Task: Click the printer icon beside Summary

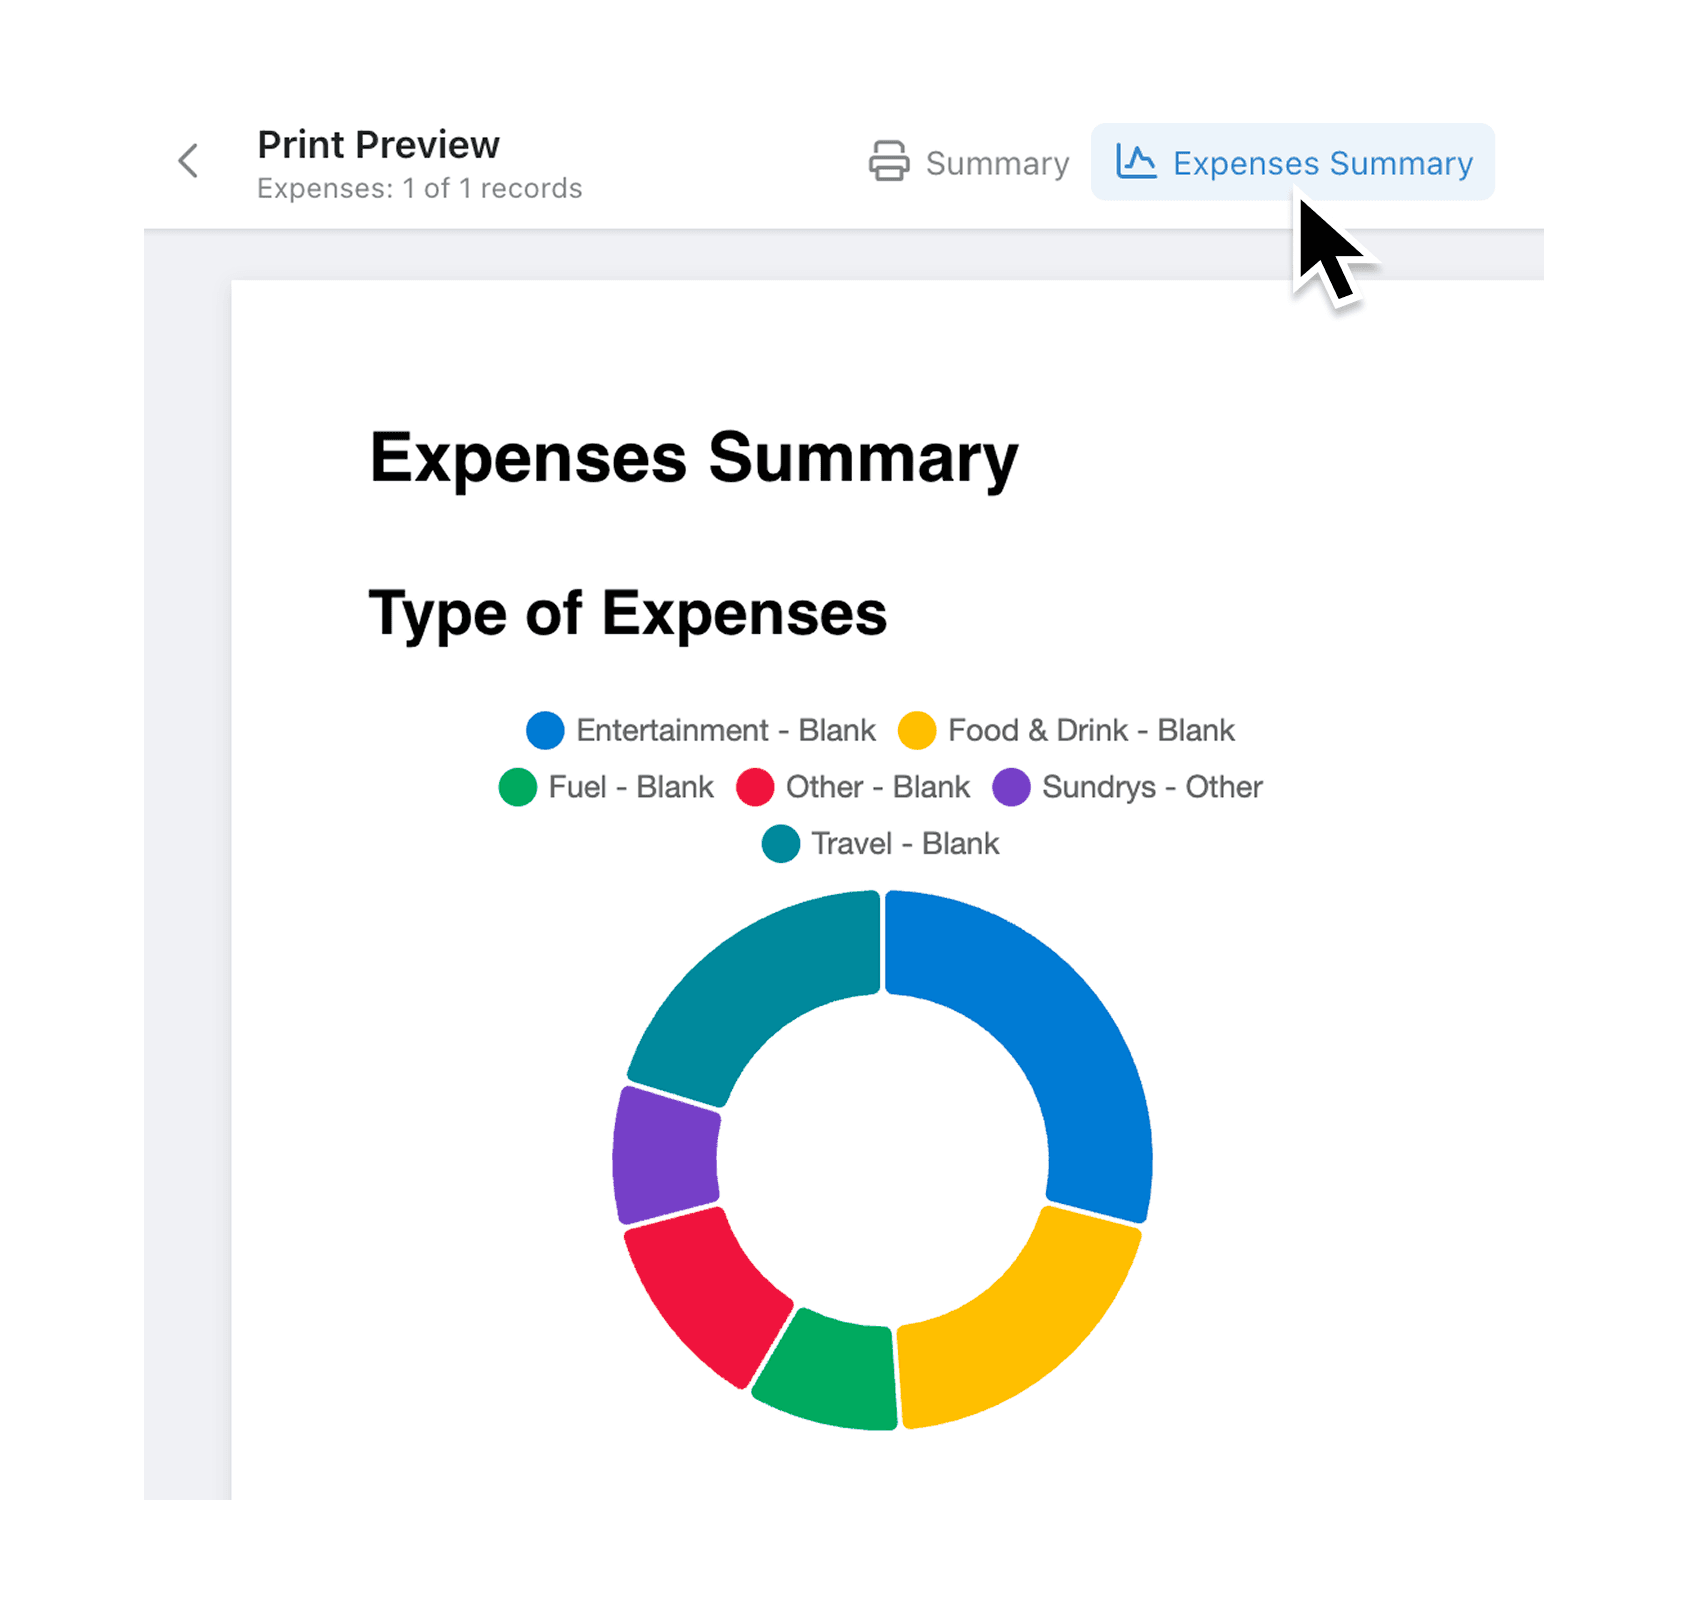Action: tap(889, 162)
